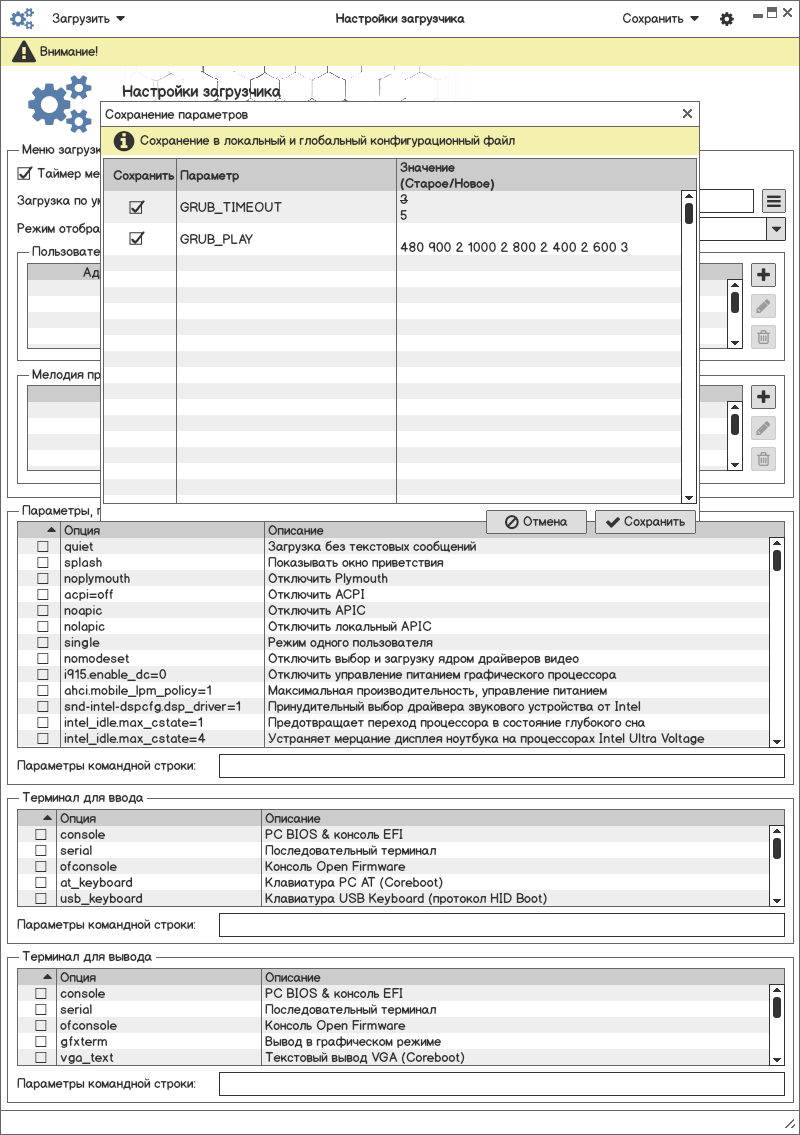Click the Значение (Старое/Новое) column header

point(547,175)
